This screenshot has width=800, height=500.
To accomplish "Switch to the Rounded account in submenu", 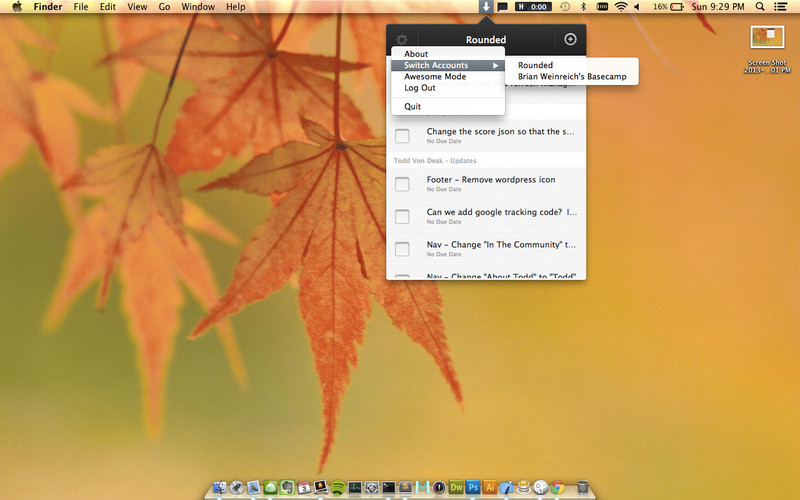I will [x=571, y=65].
